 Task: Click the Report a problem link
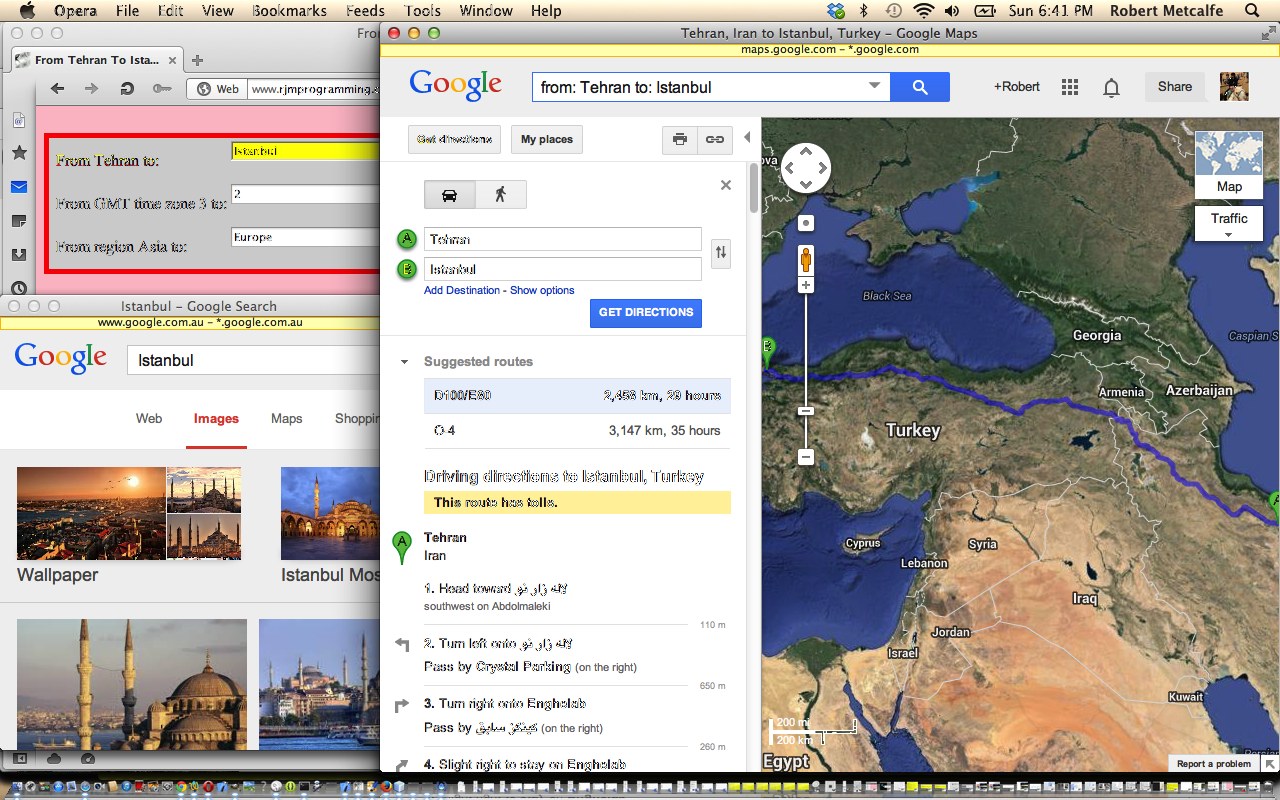click(x=1213, y=764)
